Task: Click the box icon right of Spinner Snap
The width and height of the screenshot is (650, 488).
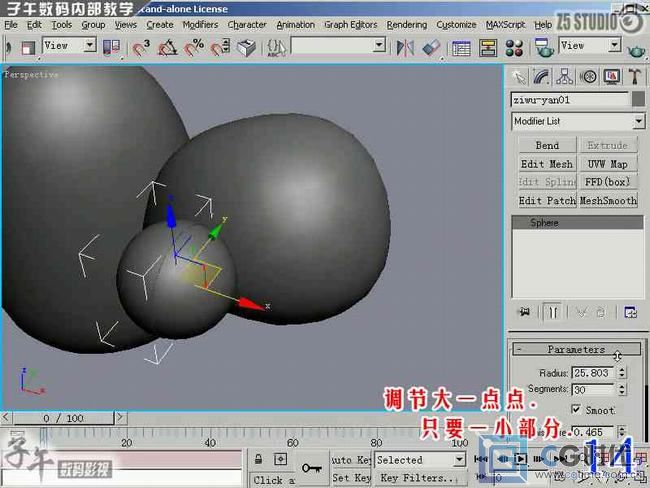Action: point(246,47)
